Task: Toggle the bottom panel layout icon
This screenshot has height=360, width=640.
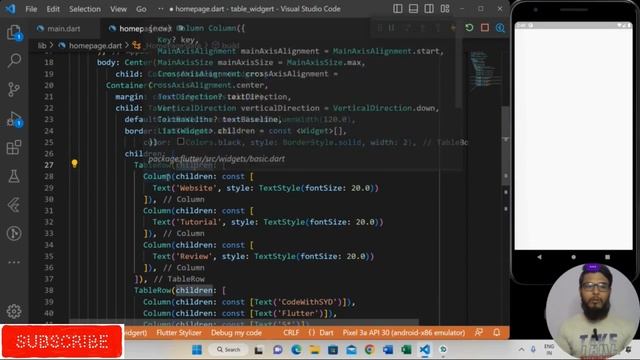Action: tap(413, 9)
